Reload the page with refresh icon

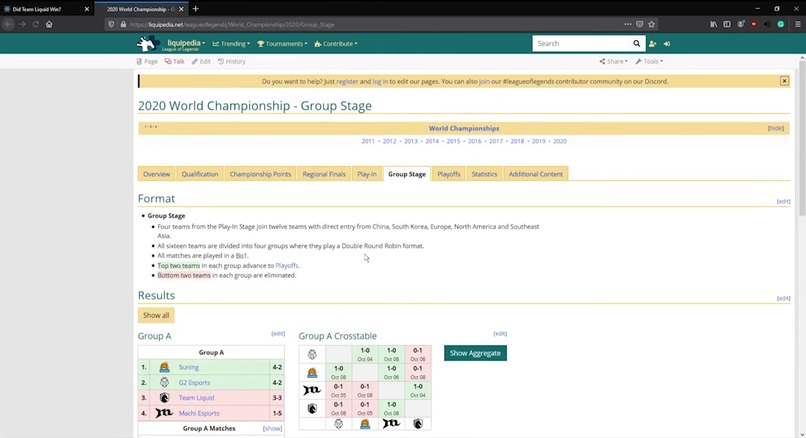coord(35,24)
